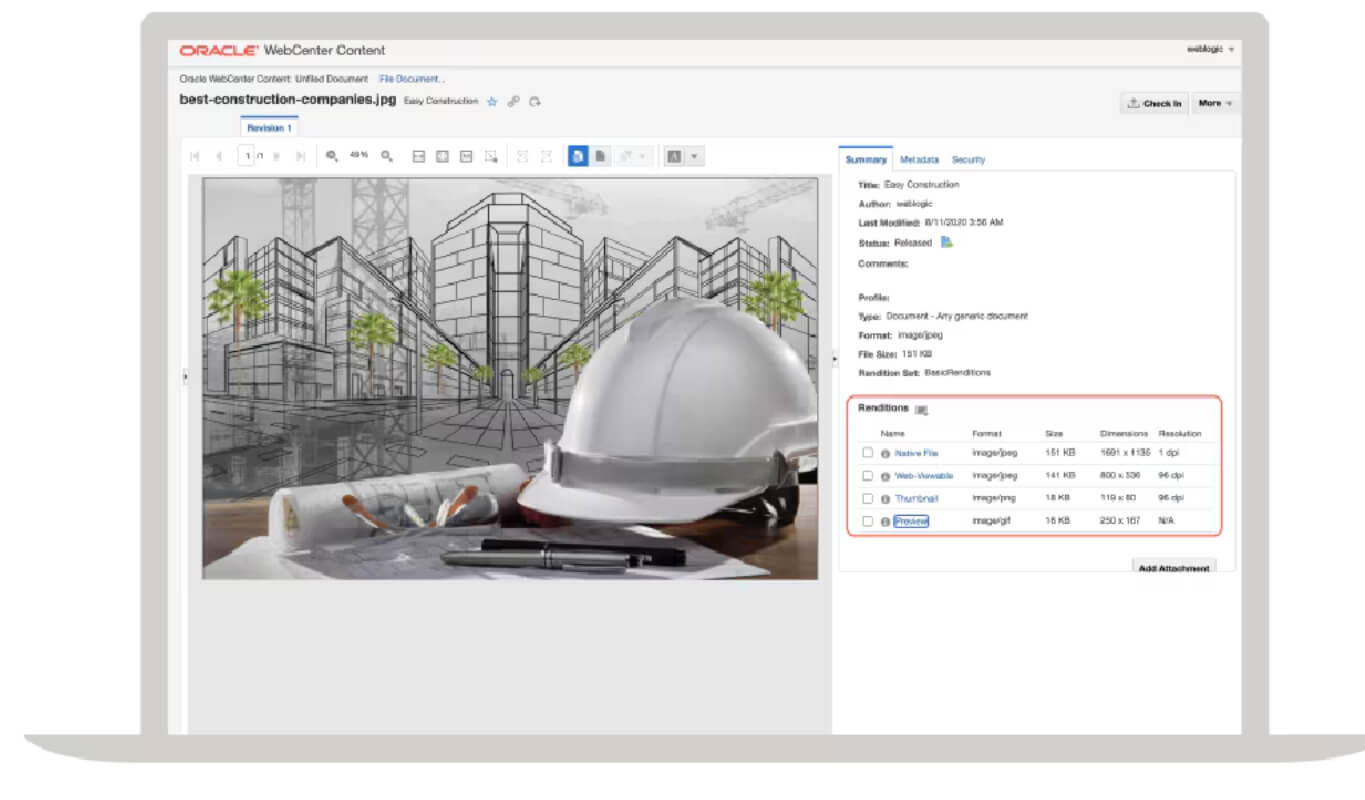Click the 141 KB size cell
This screenshot has height=800, width=1365.
pyautogui.click(x=1060, y=476)
